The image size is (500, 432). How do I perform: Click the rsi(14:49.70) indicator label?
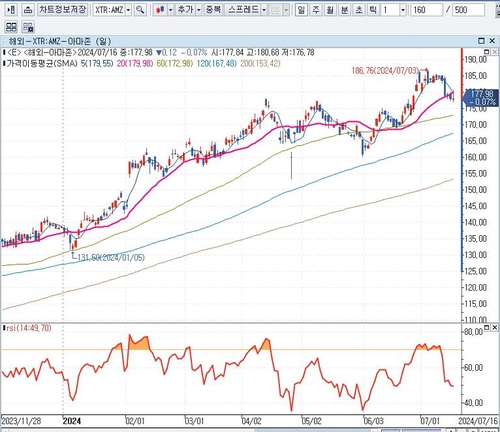click(x=29, y=328)
